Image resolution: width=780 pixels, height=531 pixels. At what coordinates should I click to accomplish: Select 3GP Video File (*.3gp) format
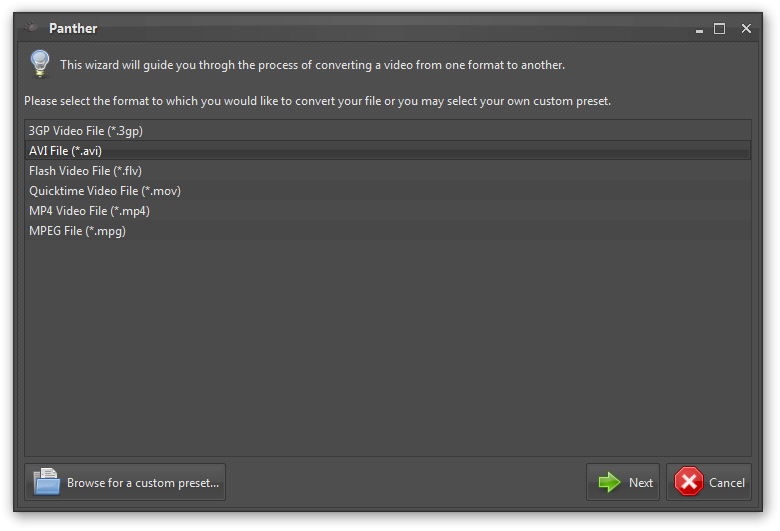[88, 131]
